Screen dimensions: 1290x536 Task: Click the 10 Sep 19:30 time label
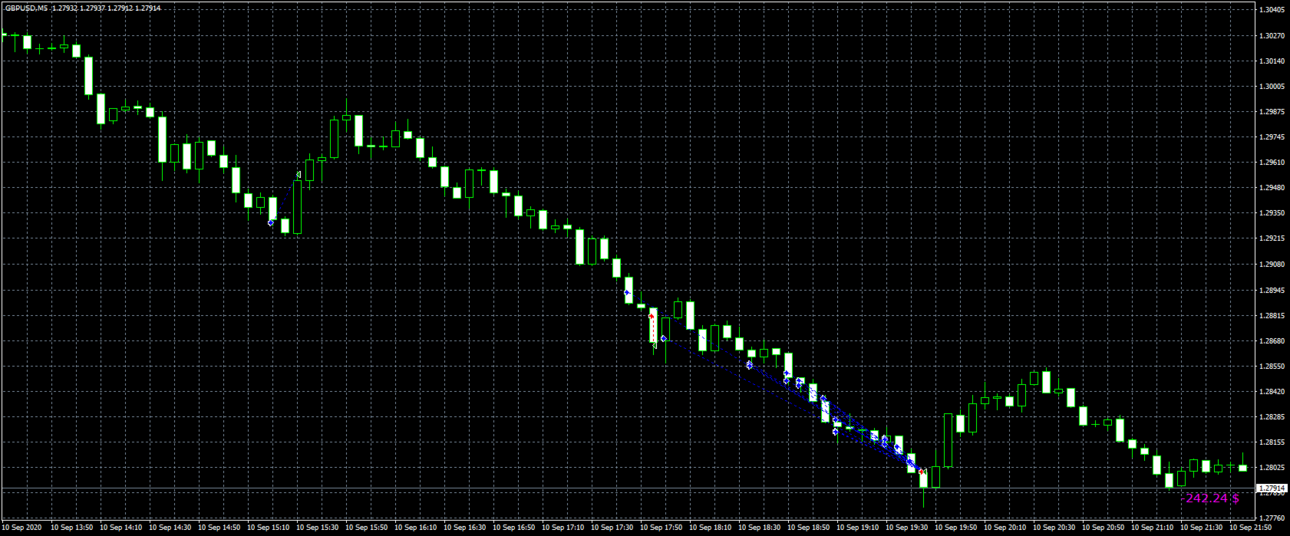[x=906, y=527]
